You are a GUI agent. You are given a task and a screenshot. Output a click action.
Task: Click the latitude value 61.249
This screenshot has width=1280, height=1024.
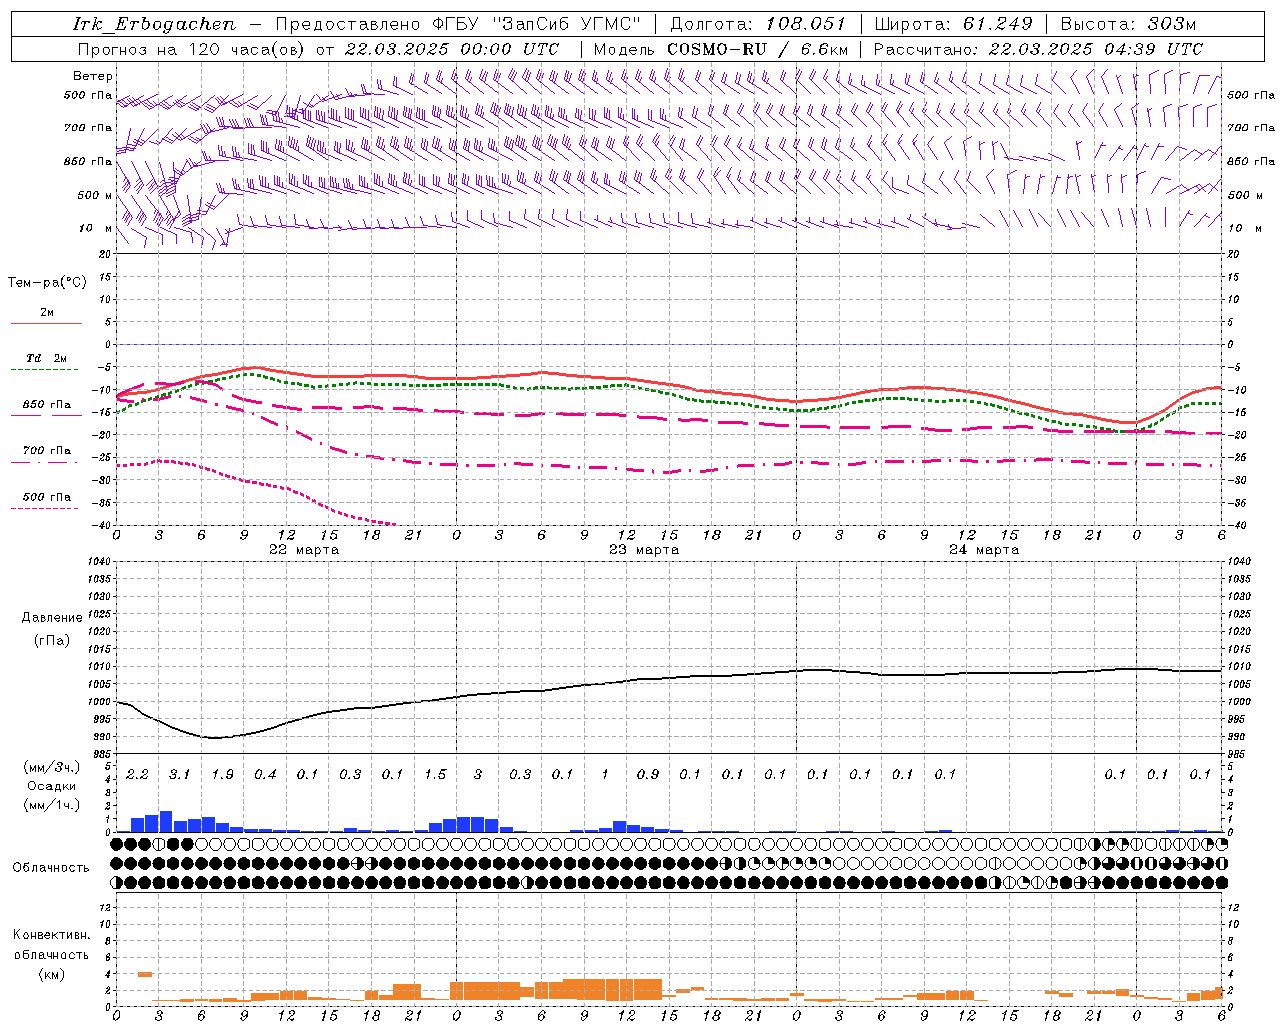(x=997, y=24)
